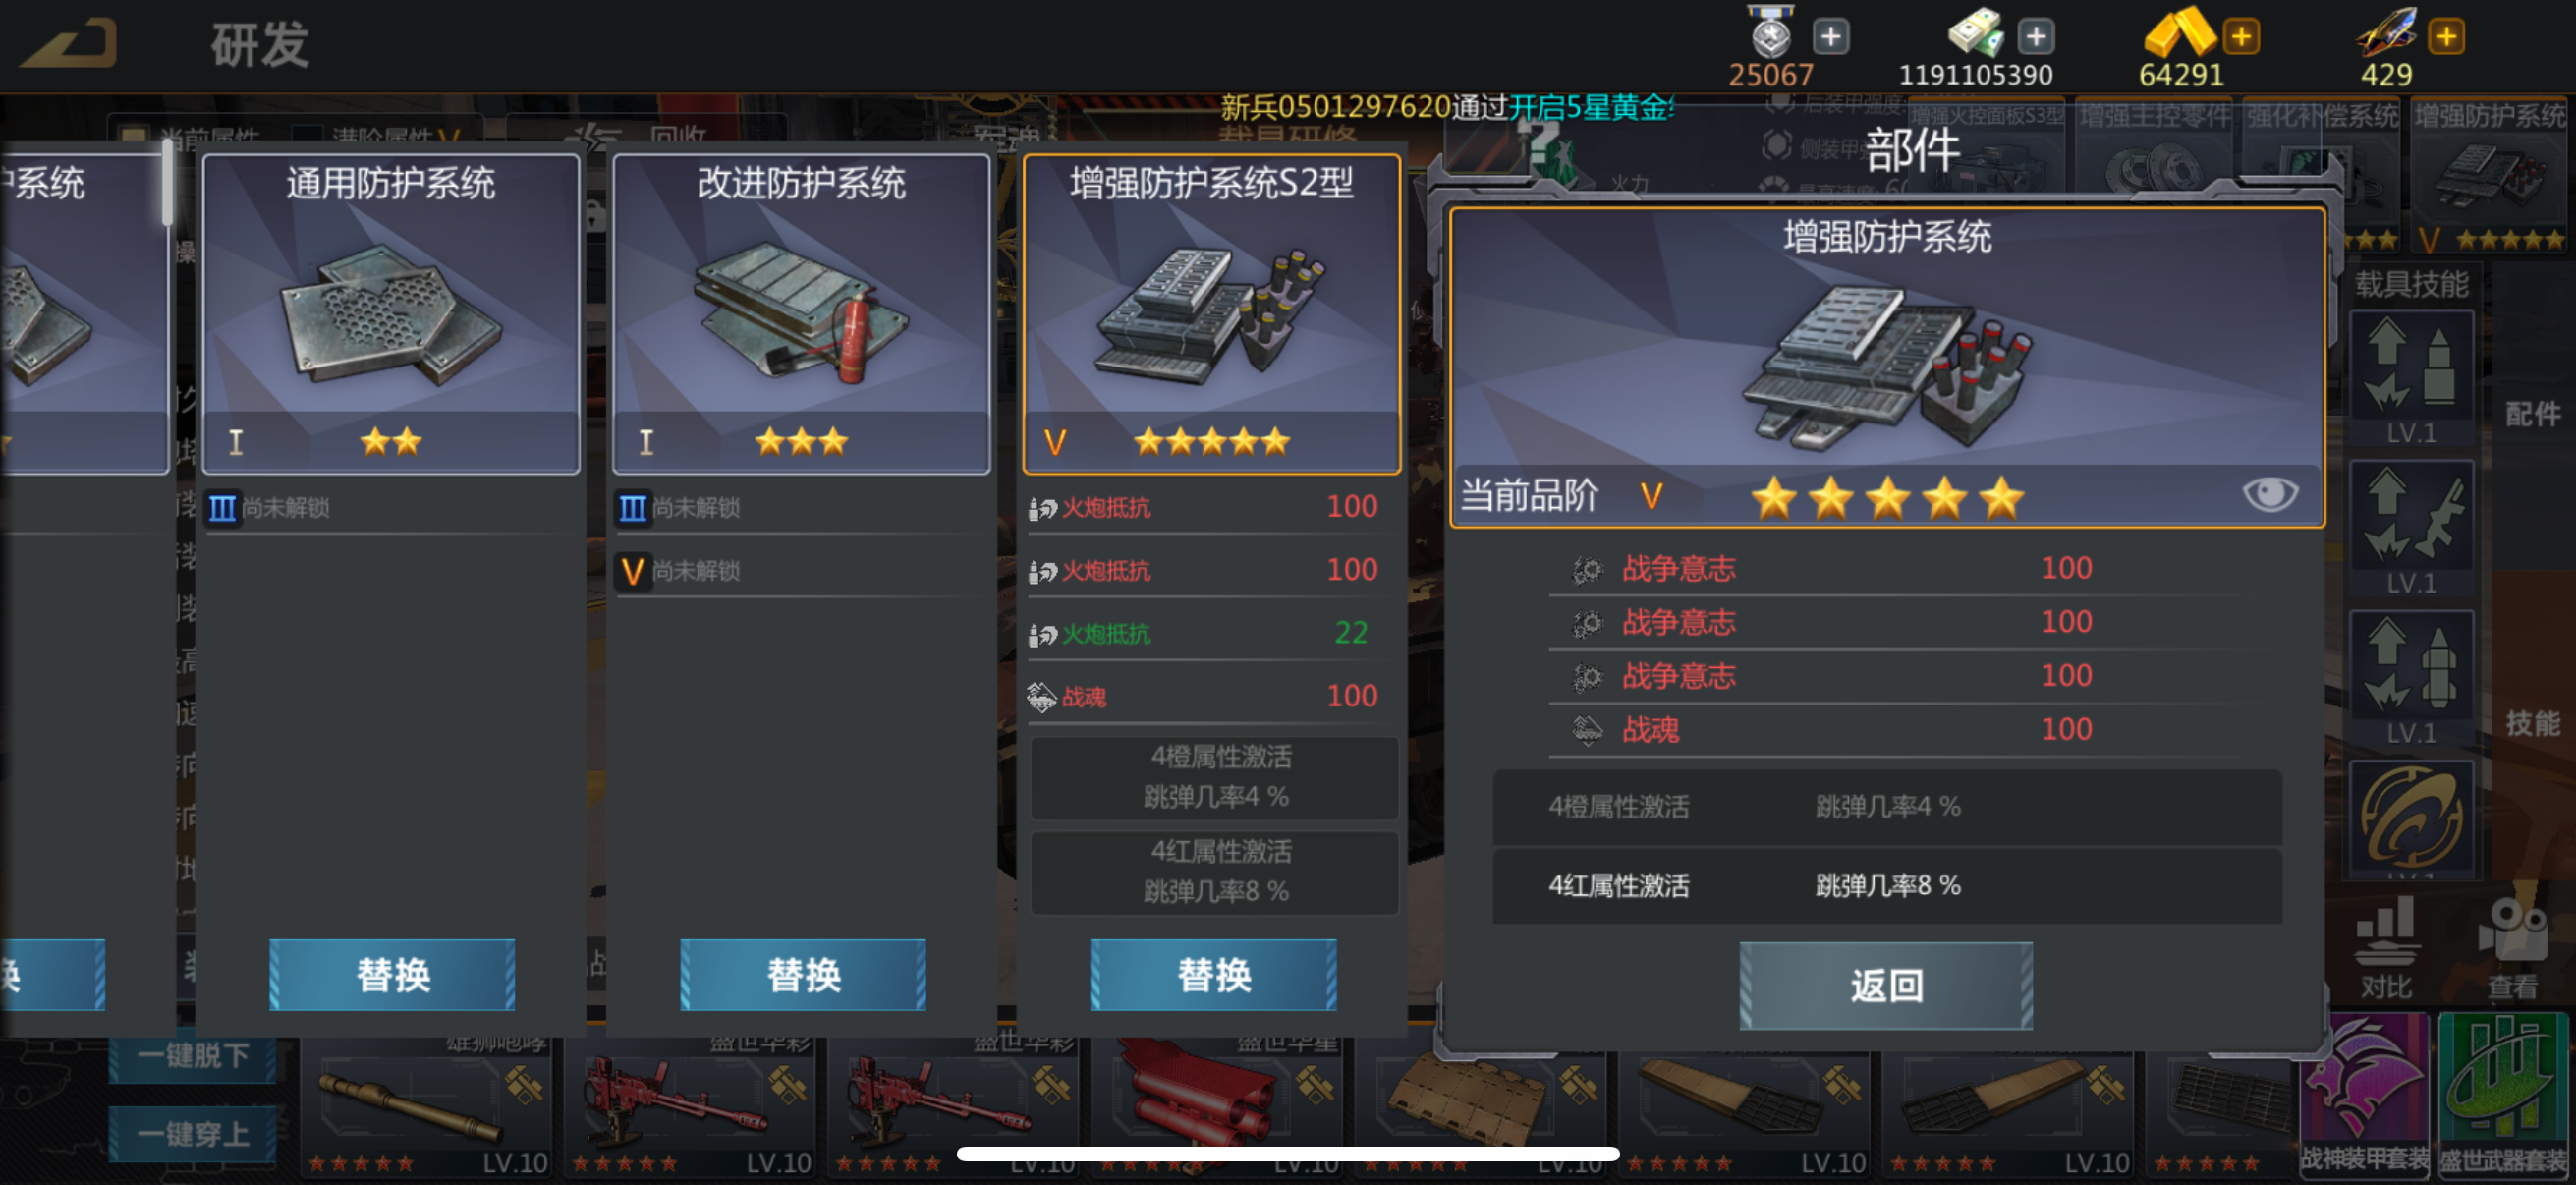Select the 通用防护系统 card
The height and width of the screenshot is (1185, 2576).
point(391,313)
